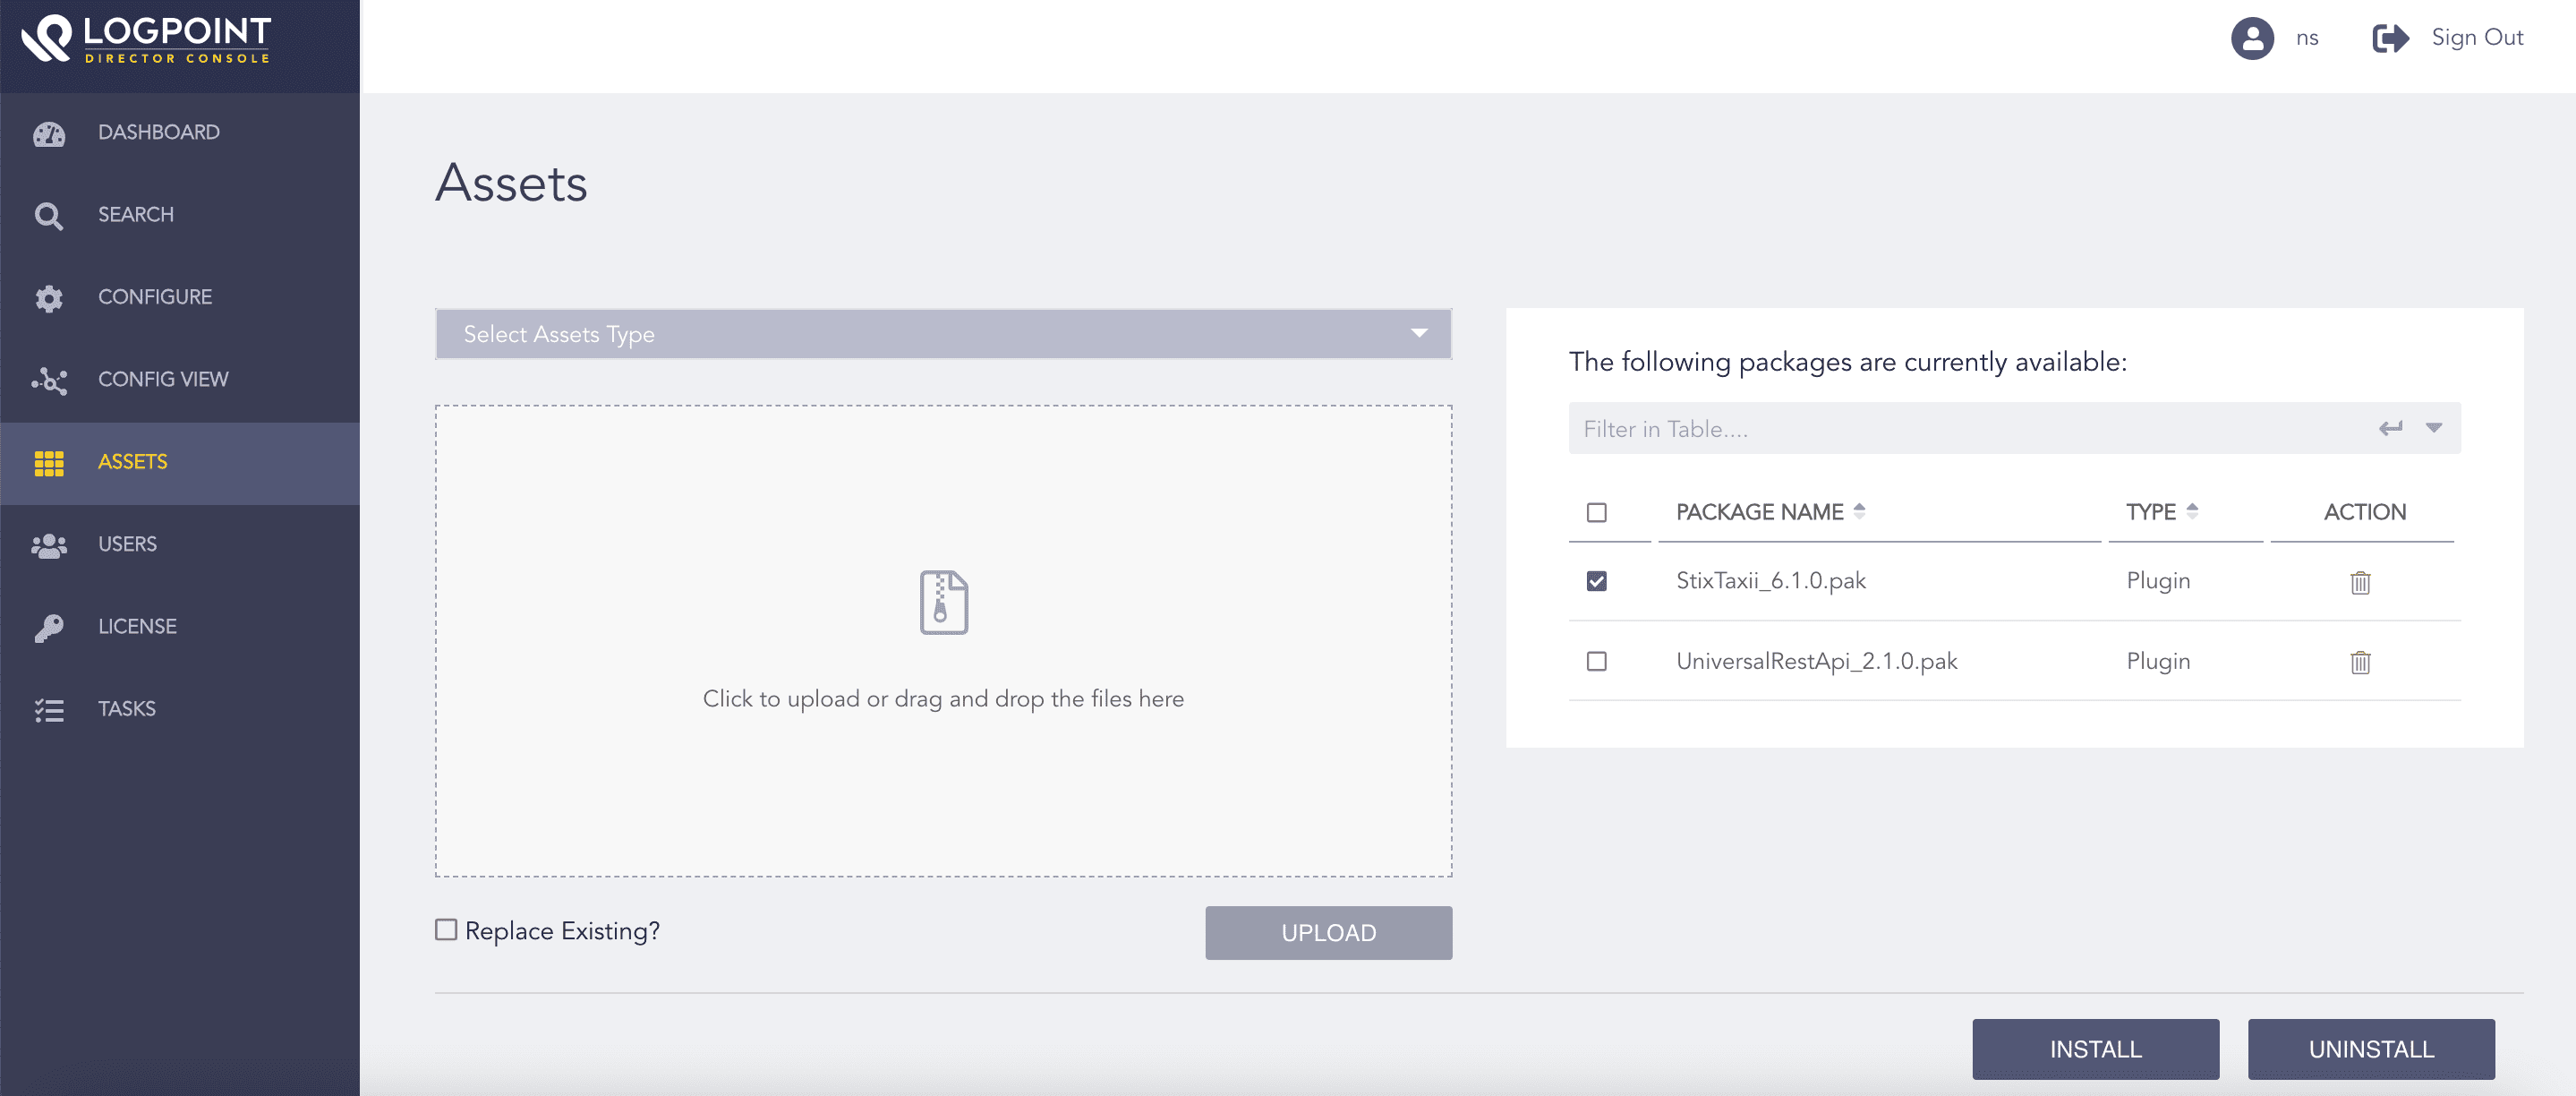Delete StixTaxii_6.1.0.pak using its trash icon
The height and width of the screenshot is (1096, 2576).
coord(2360,582)
